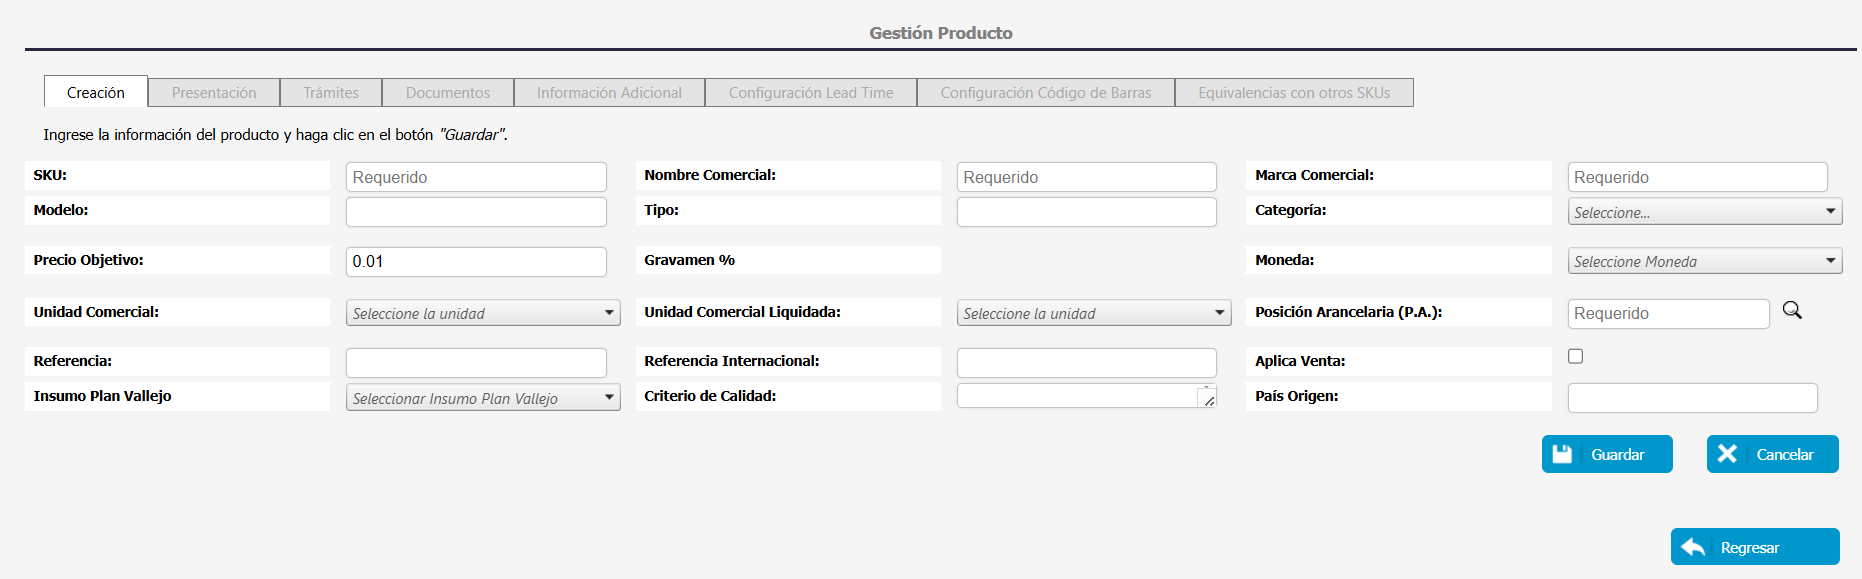This screenshot has height=579, width=1862.
Task: Click into the Precio Objetivo field
Action: tap(476, 261)
